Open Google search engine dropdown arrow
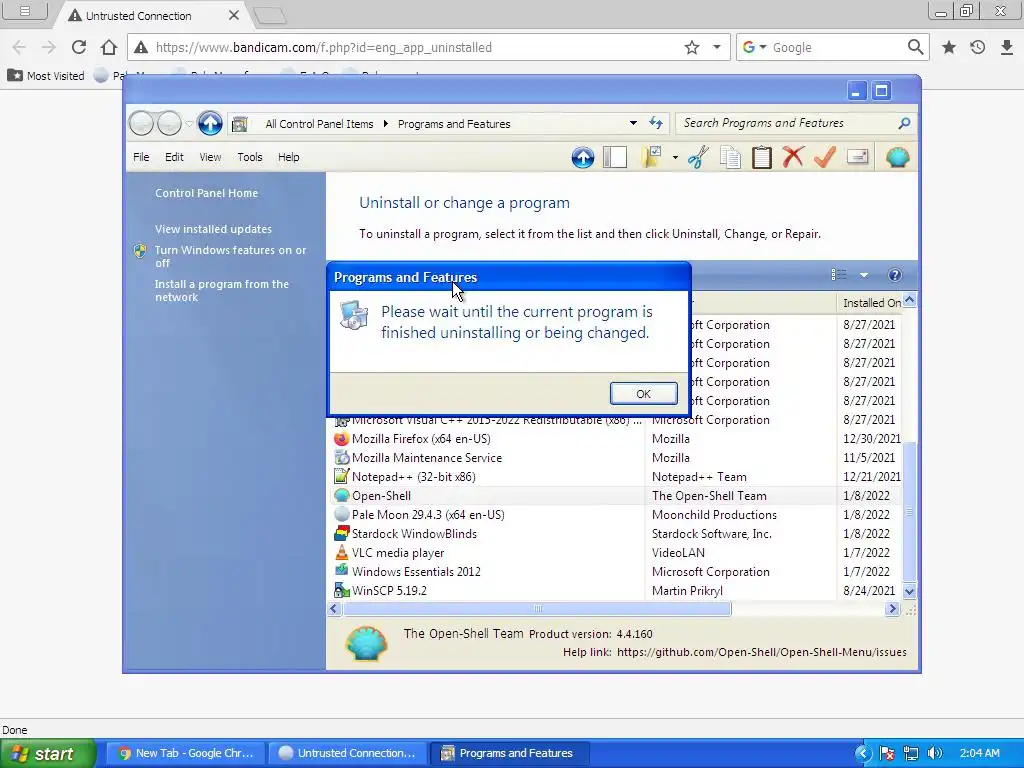This screenshot has height=768, width=1024. click(x=763, y=47)
